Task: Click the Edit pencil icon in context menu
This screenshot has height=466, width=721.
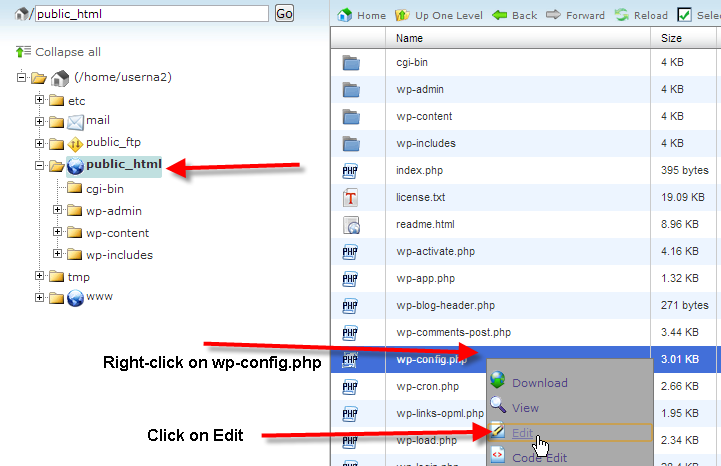Action: (x=498, y=431)
